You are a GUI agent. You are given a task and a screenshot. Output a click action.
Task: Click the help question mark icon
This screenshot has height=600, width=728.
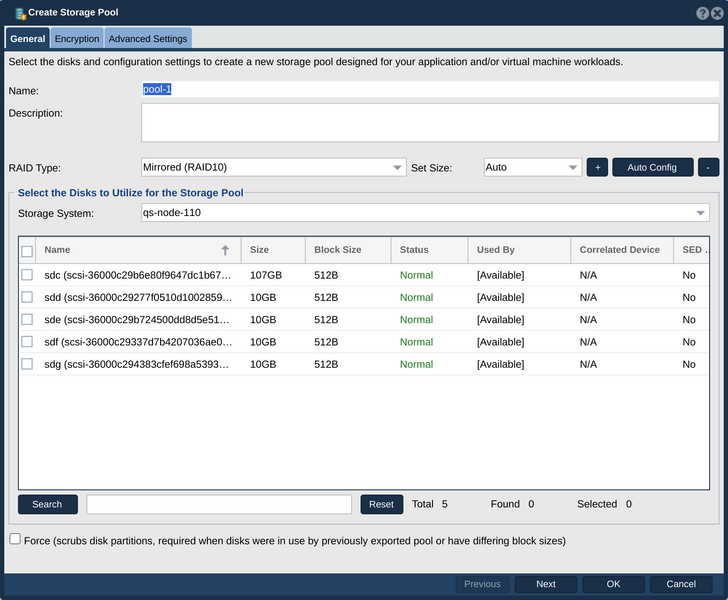[702, 13]
